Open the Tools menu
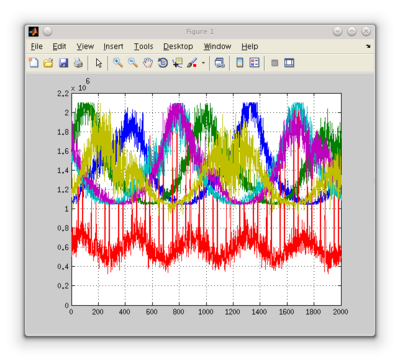 (143, 46)
